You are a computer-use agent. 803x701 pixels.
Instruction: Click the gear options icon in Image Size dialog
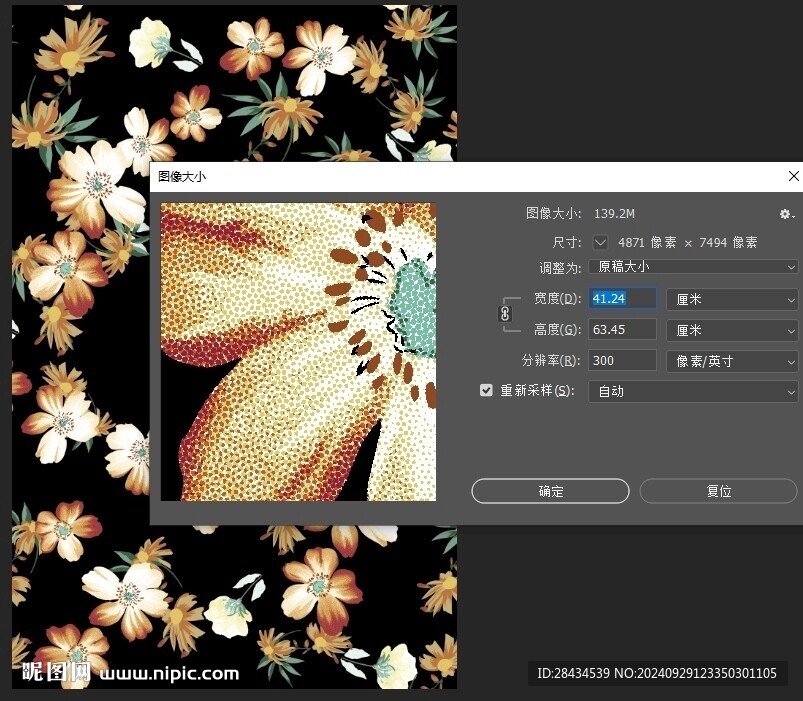785,213
